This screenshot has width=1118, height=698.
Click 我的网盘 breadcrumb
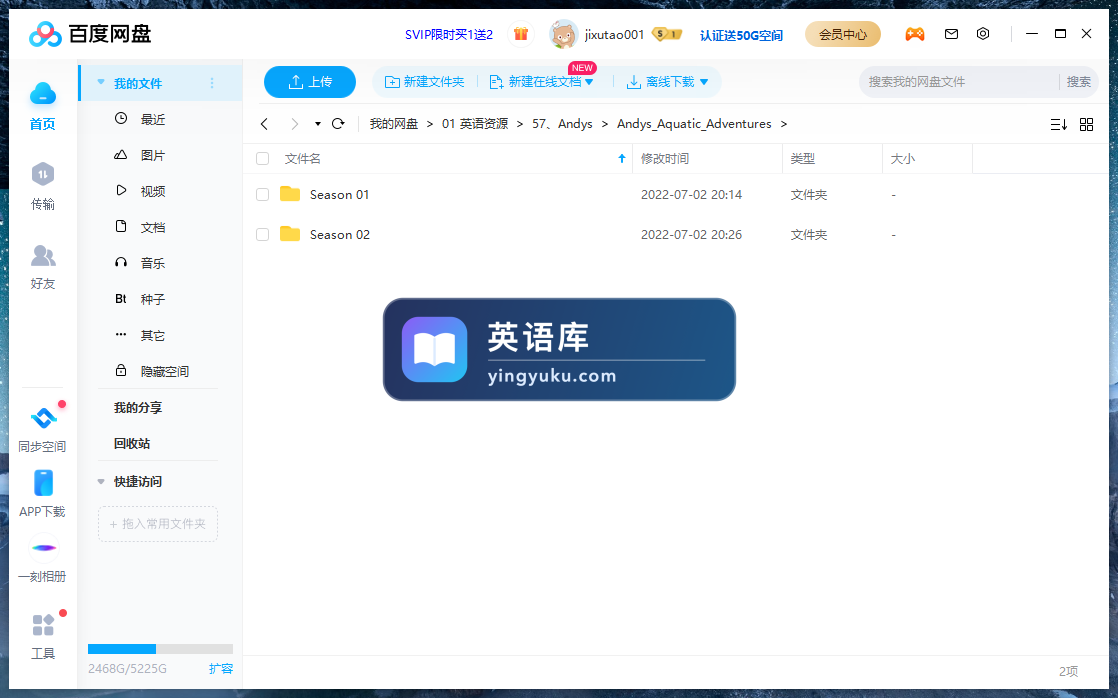tap(394, 124)
